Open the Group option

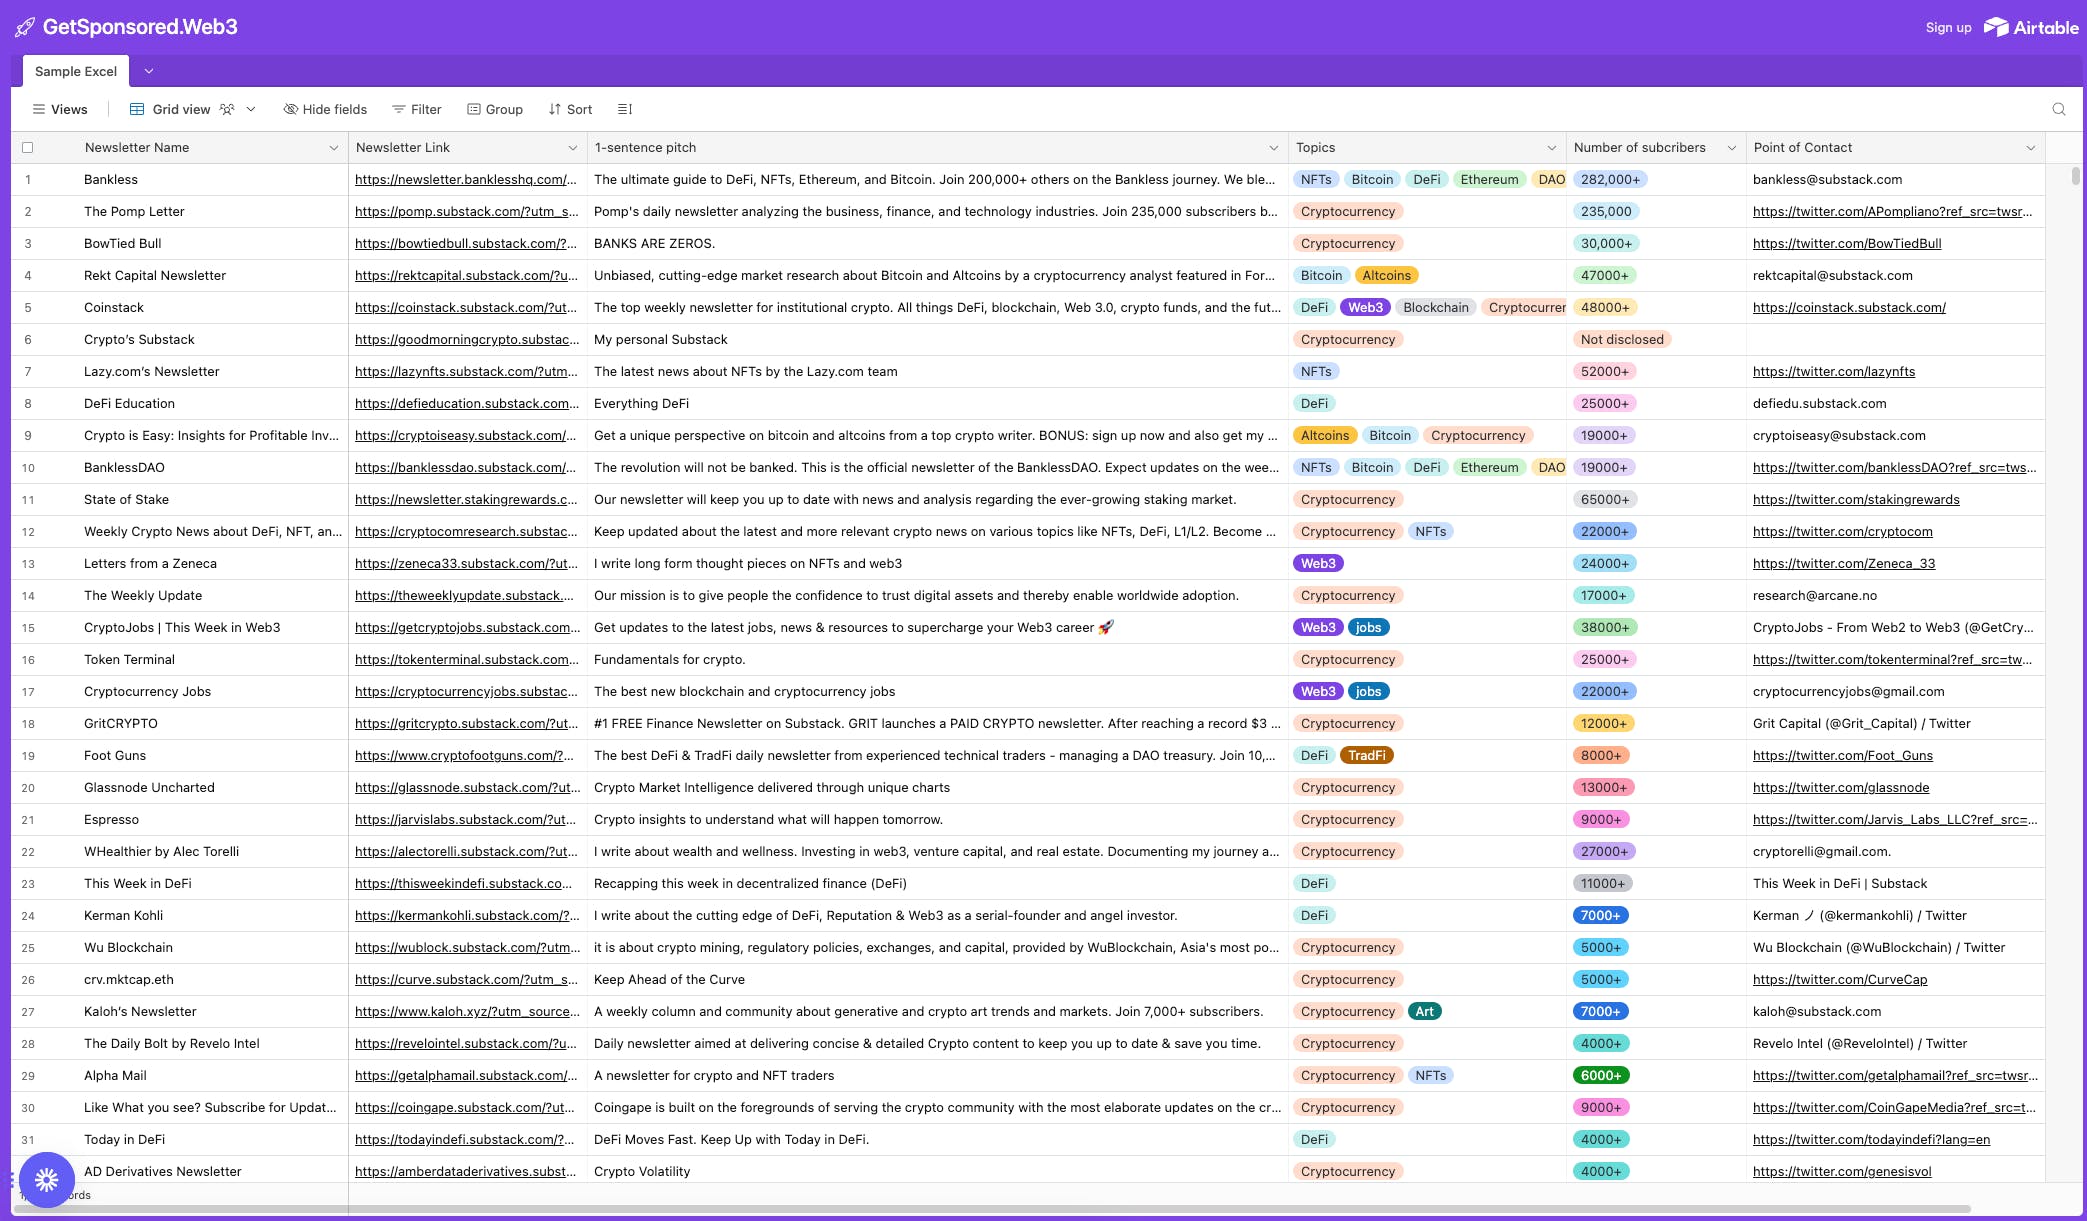495,109
